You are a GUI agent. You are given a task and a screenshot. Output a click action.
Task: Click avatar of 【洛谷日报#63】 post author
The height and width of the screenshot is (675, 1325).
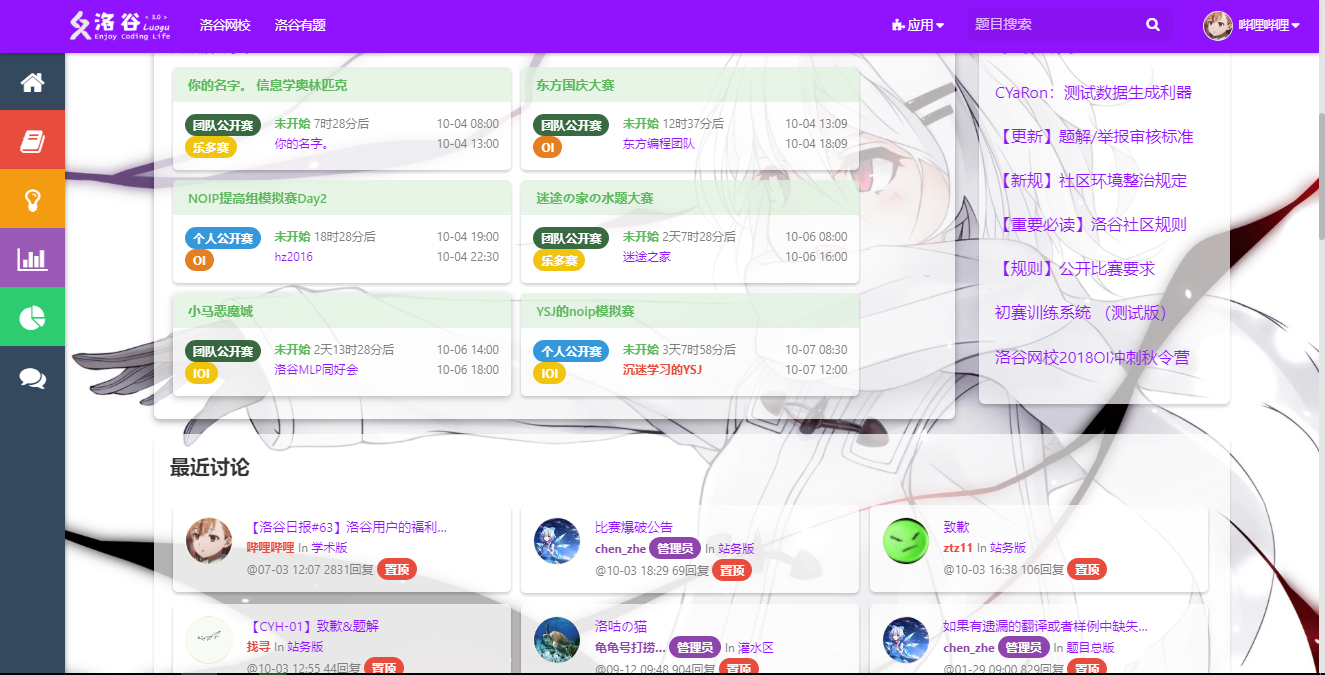209,541
